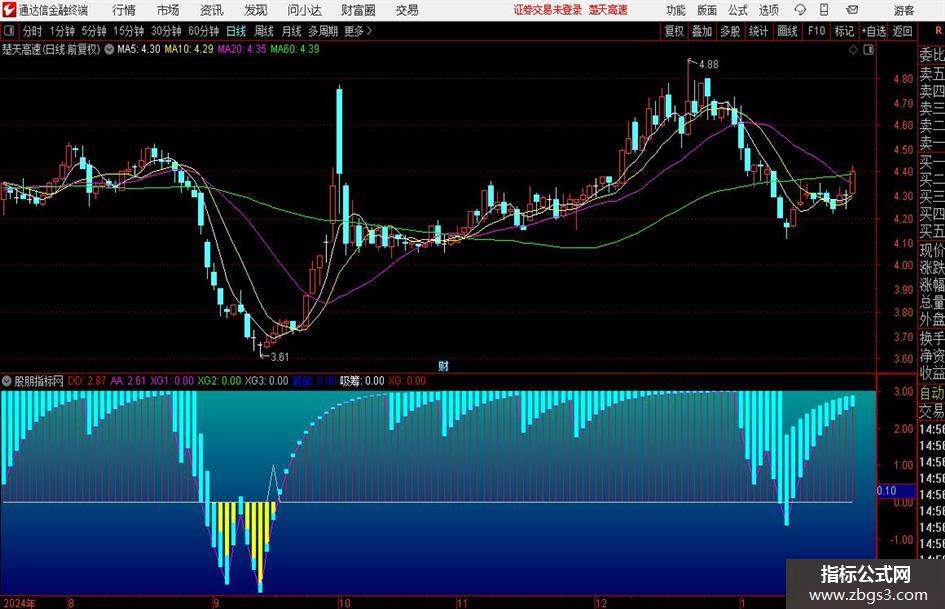The height and width of the screenshot is (609, 945).
Task: Add stock via +自选 button
Action: 874,31
